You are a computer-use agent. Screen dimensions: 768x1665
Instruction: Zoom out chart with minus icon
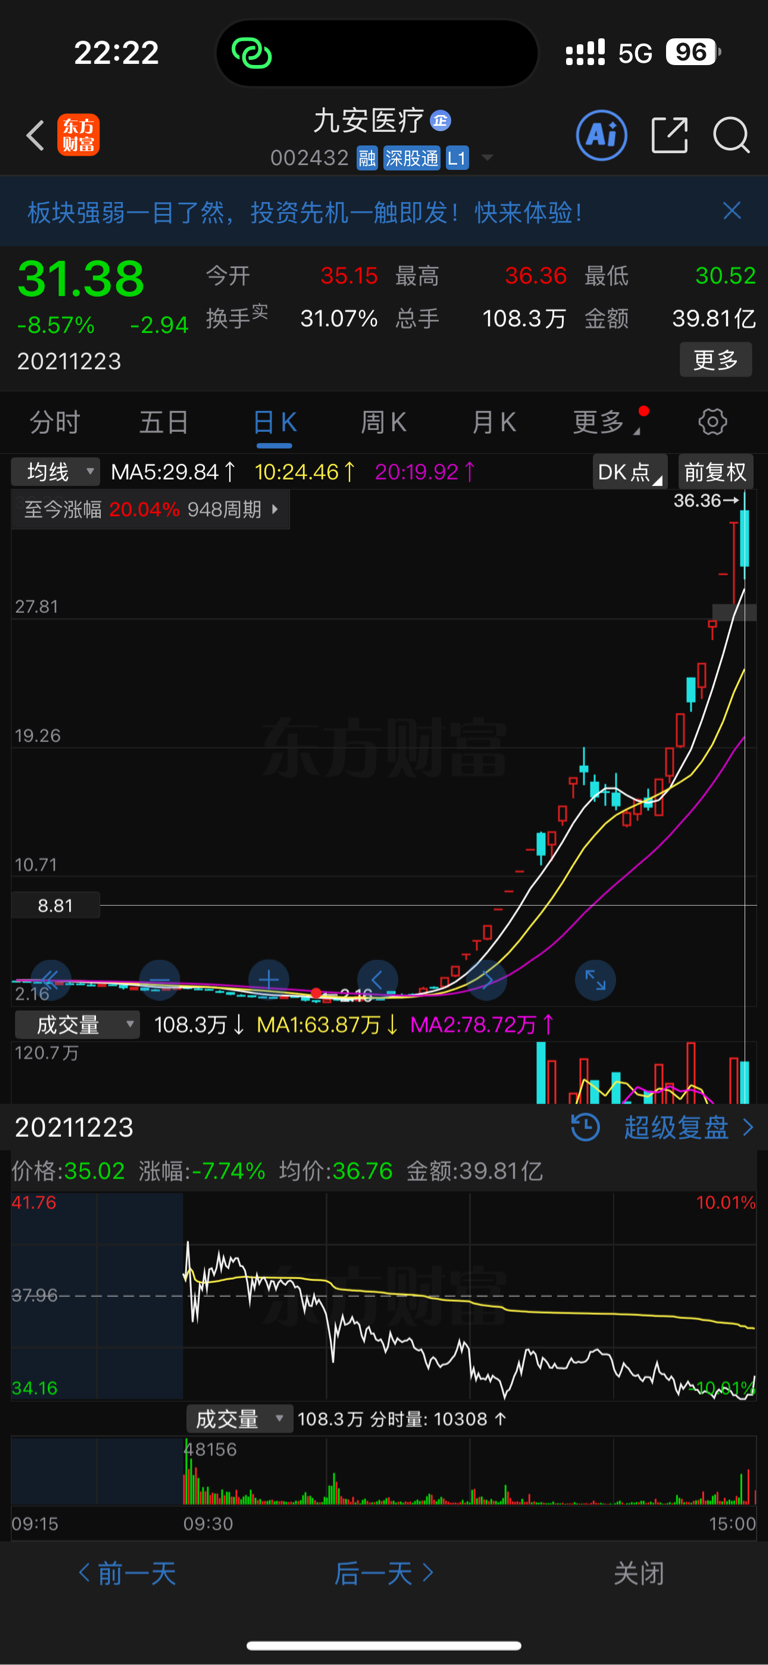(x=159, y=980)
